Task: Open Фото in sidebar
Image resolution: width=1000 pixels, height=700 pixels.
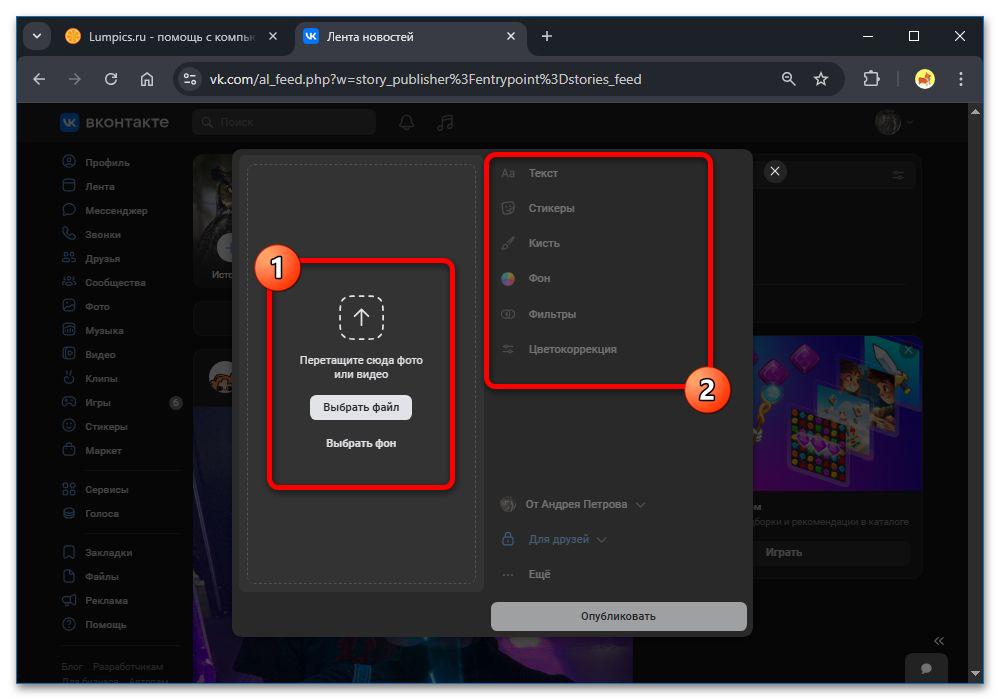Action: coord(86,307)
